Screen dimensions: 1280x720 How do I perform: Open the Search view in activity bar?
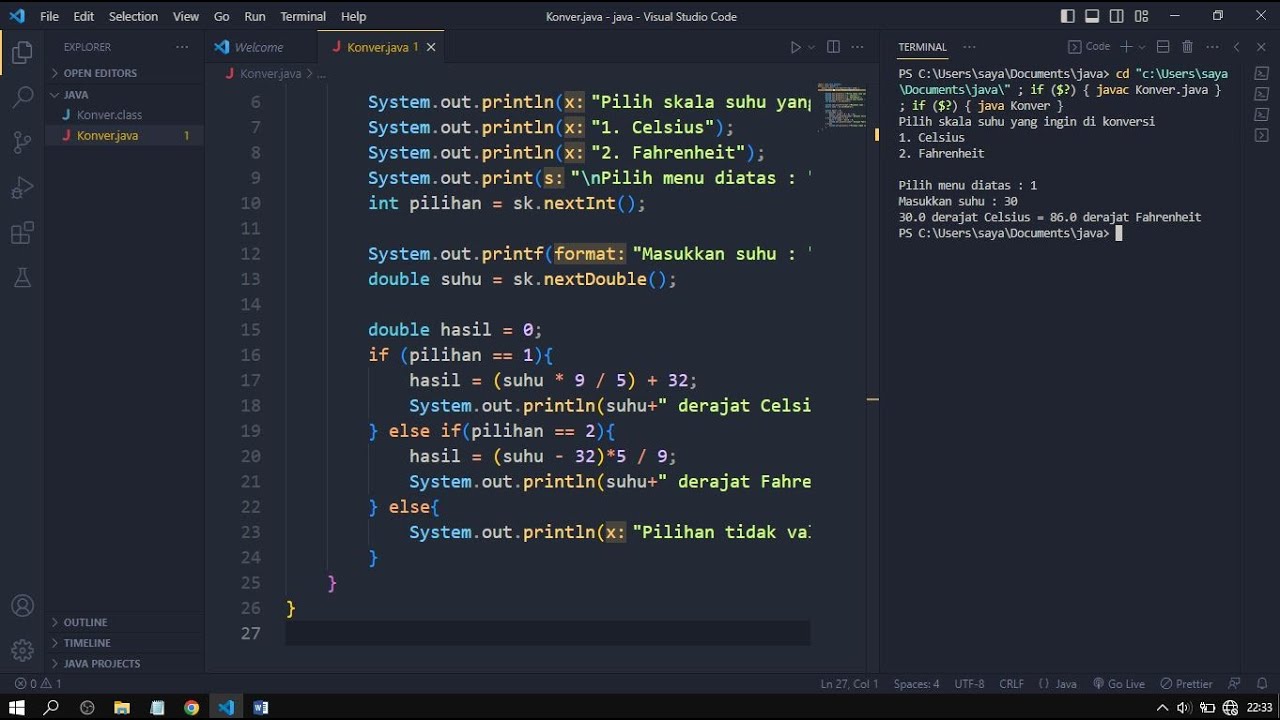click(x=22, y=97)
